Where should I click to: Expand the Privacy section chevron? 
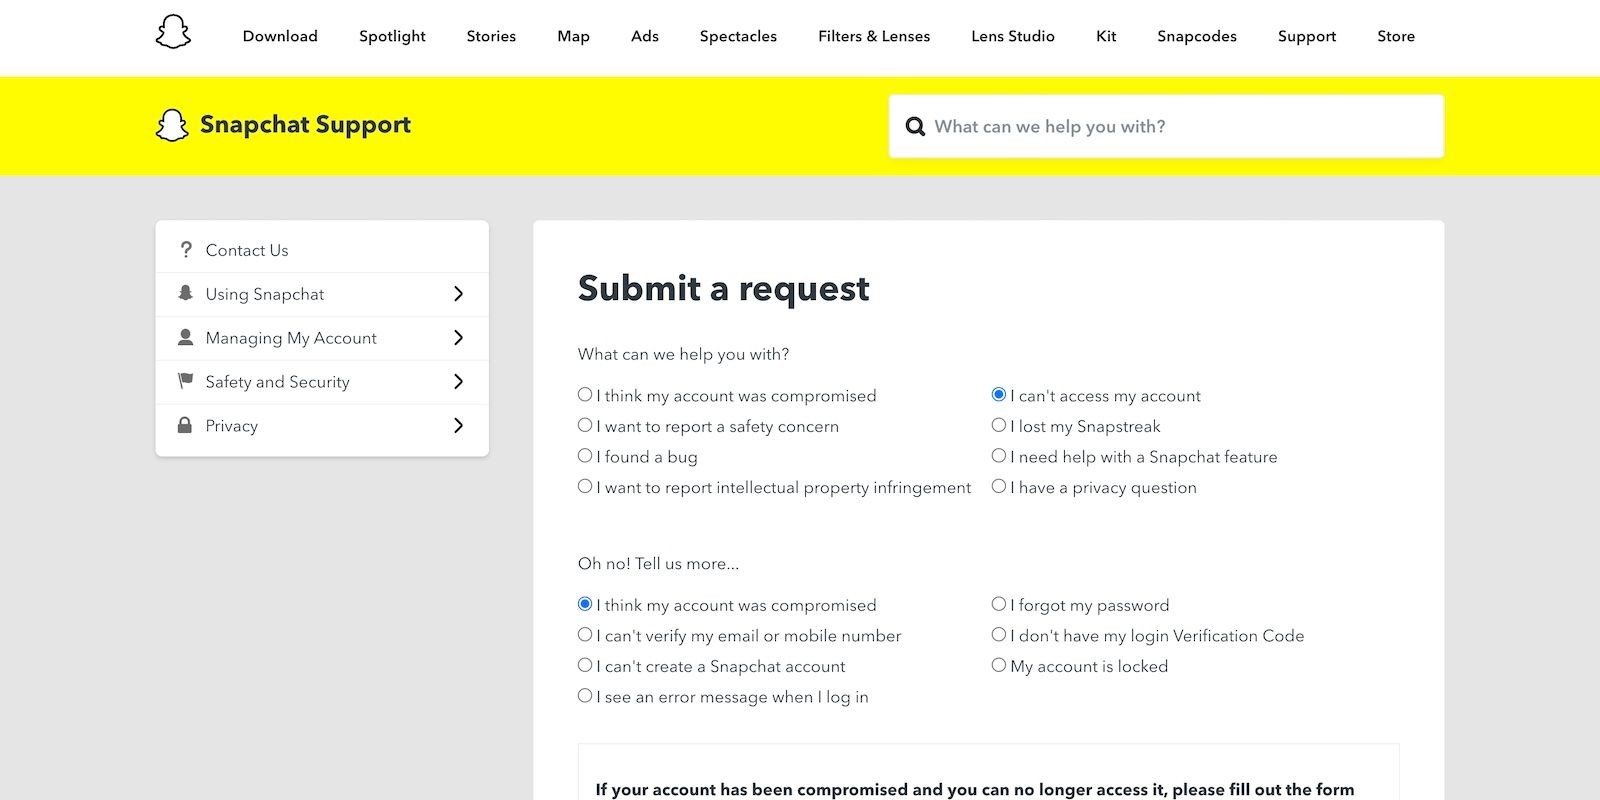(458, 426)
